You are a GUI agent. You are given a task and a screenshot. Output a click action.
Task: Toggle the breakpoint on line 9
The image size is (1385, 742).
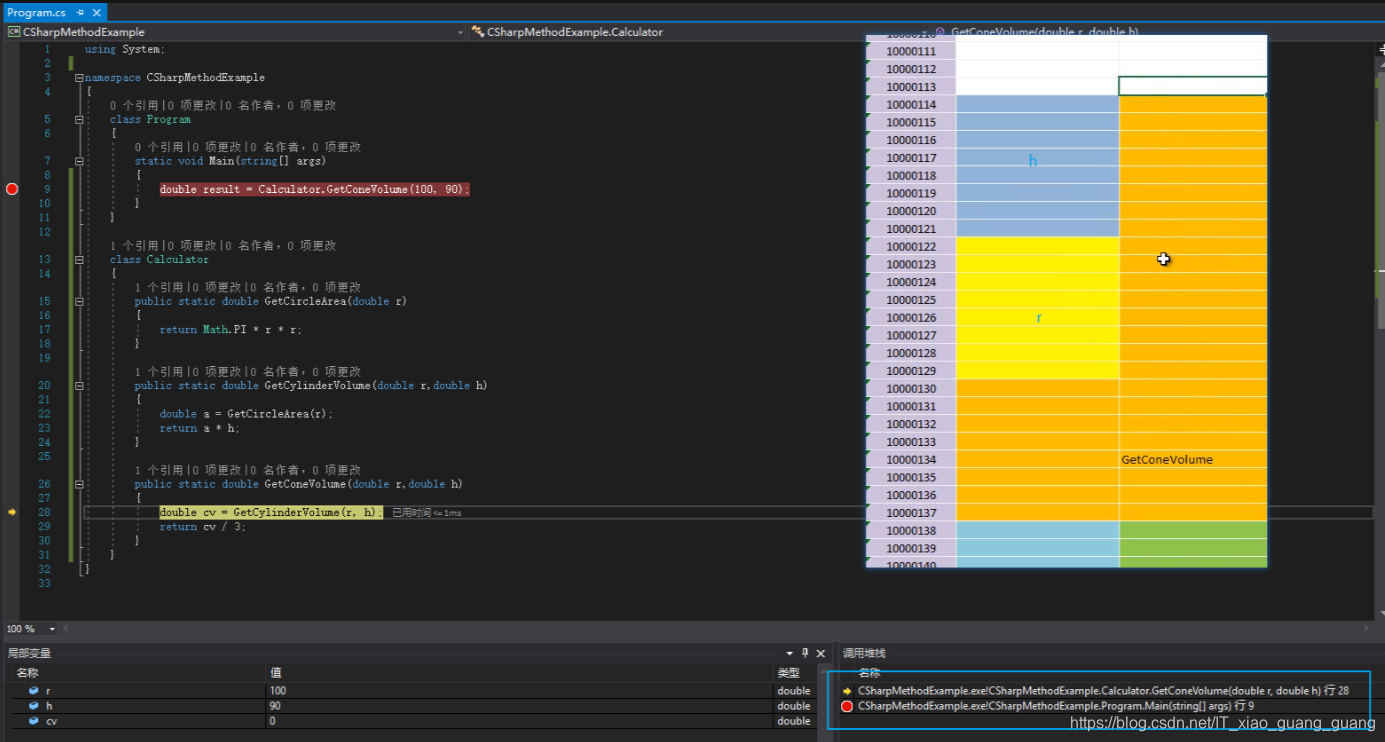coord(12,189)
